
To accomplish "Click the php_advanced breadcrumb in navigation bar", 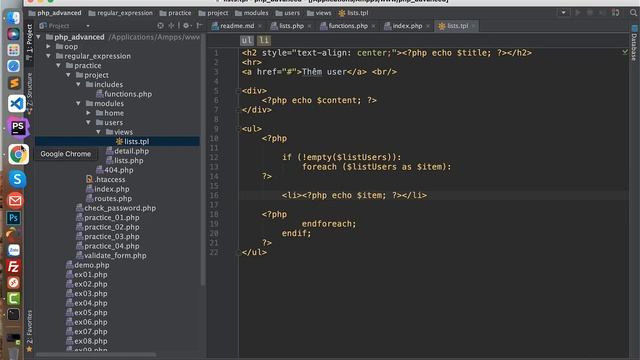I will (x=55, y=13).
